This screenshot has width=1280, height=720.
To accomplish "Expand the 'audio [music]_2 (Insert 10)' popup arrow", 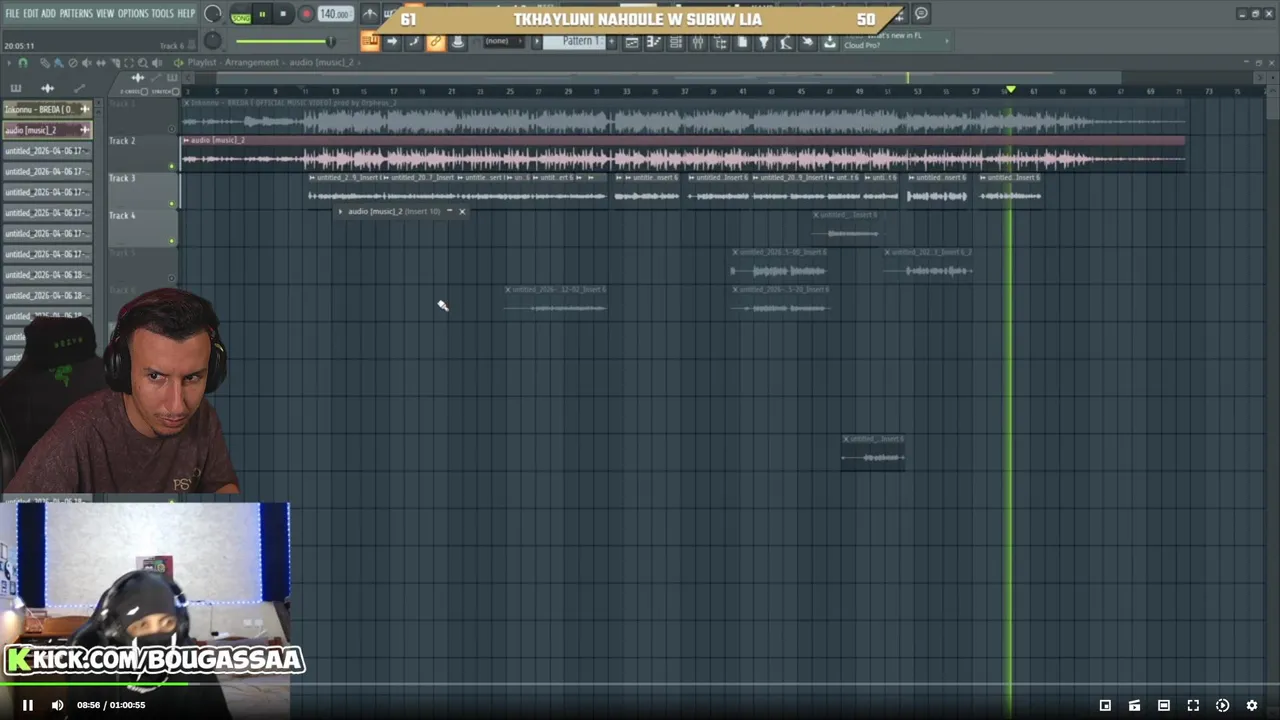I will click(x=340, y=211).
